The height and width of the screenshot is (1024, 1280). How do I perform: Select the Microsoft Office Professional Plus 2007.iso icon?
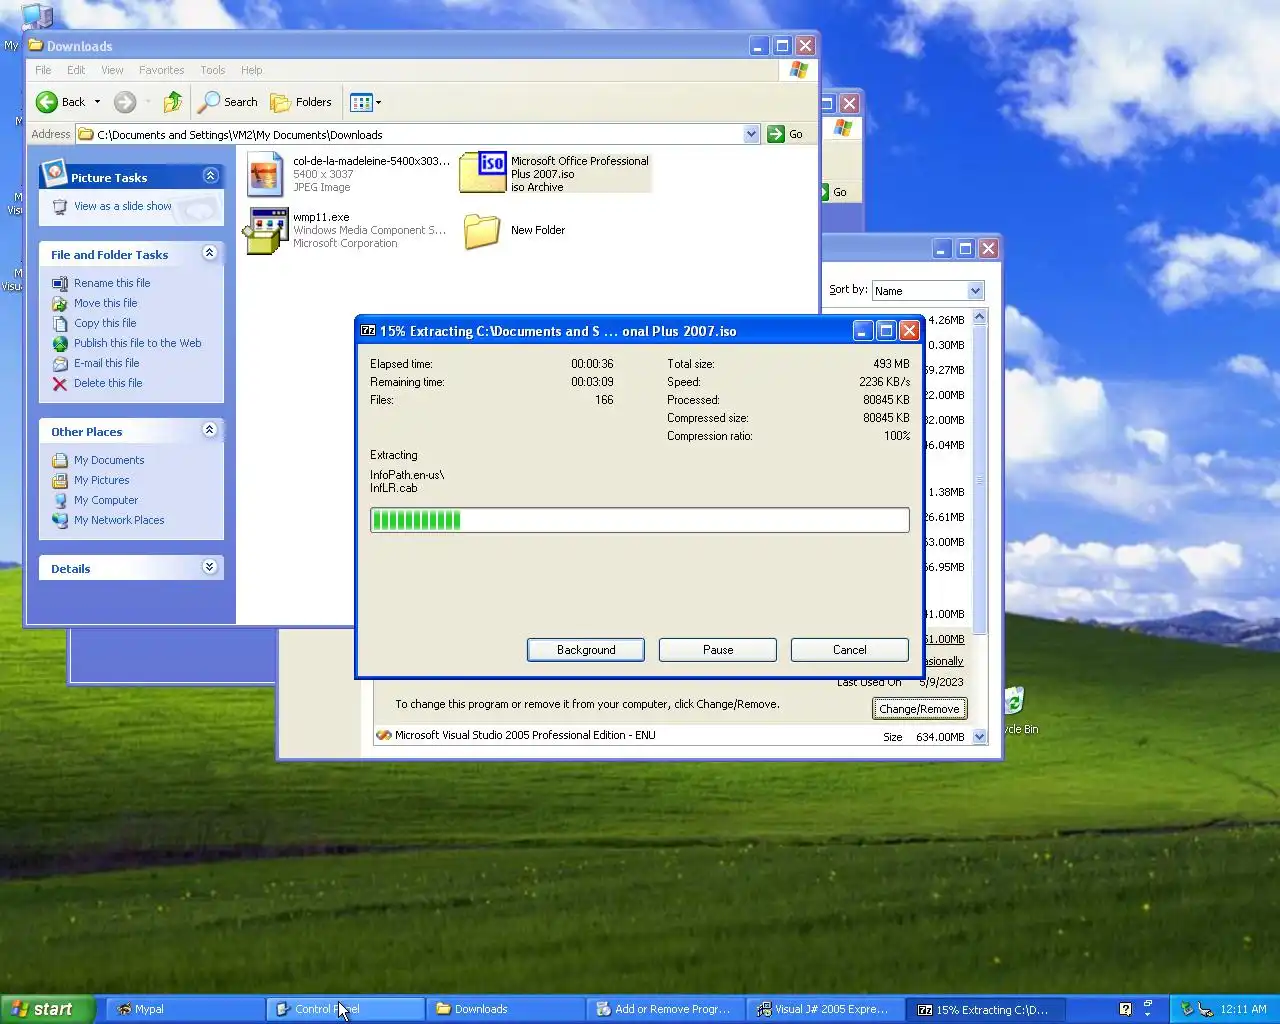[482, 173]
